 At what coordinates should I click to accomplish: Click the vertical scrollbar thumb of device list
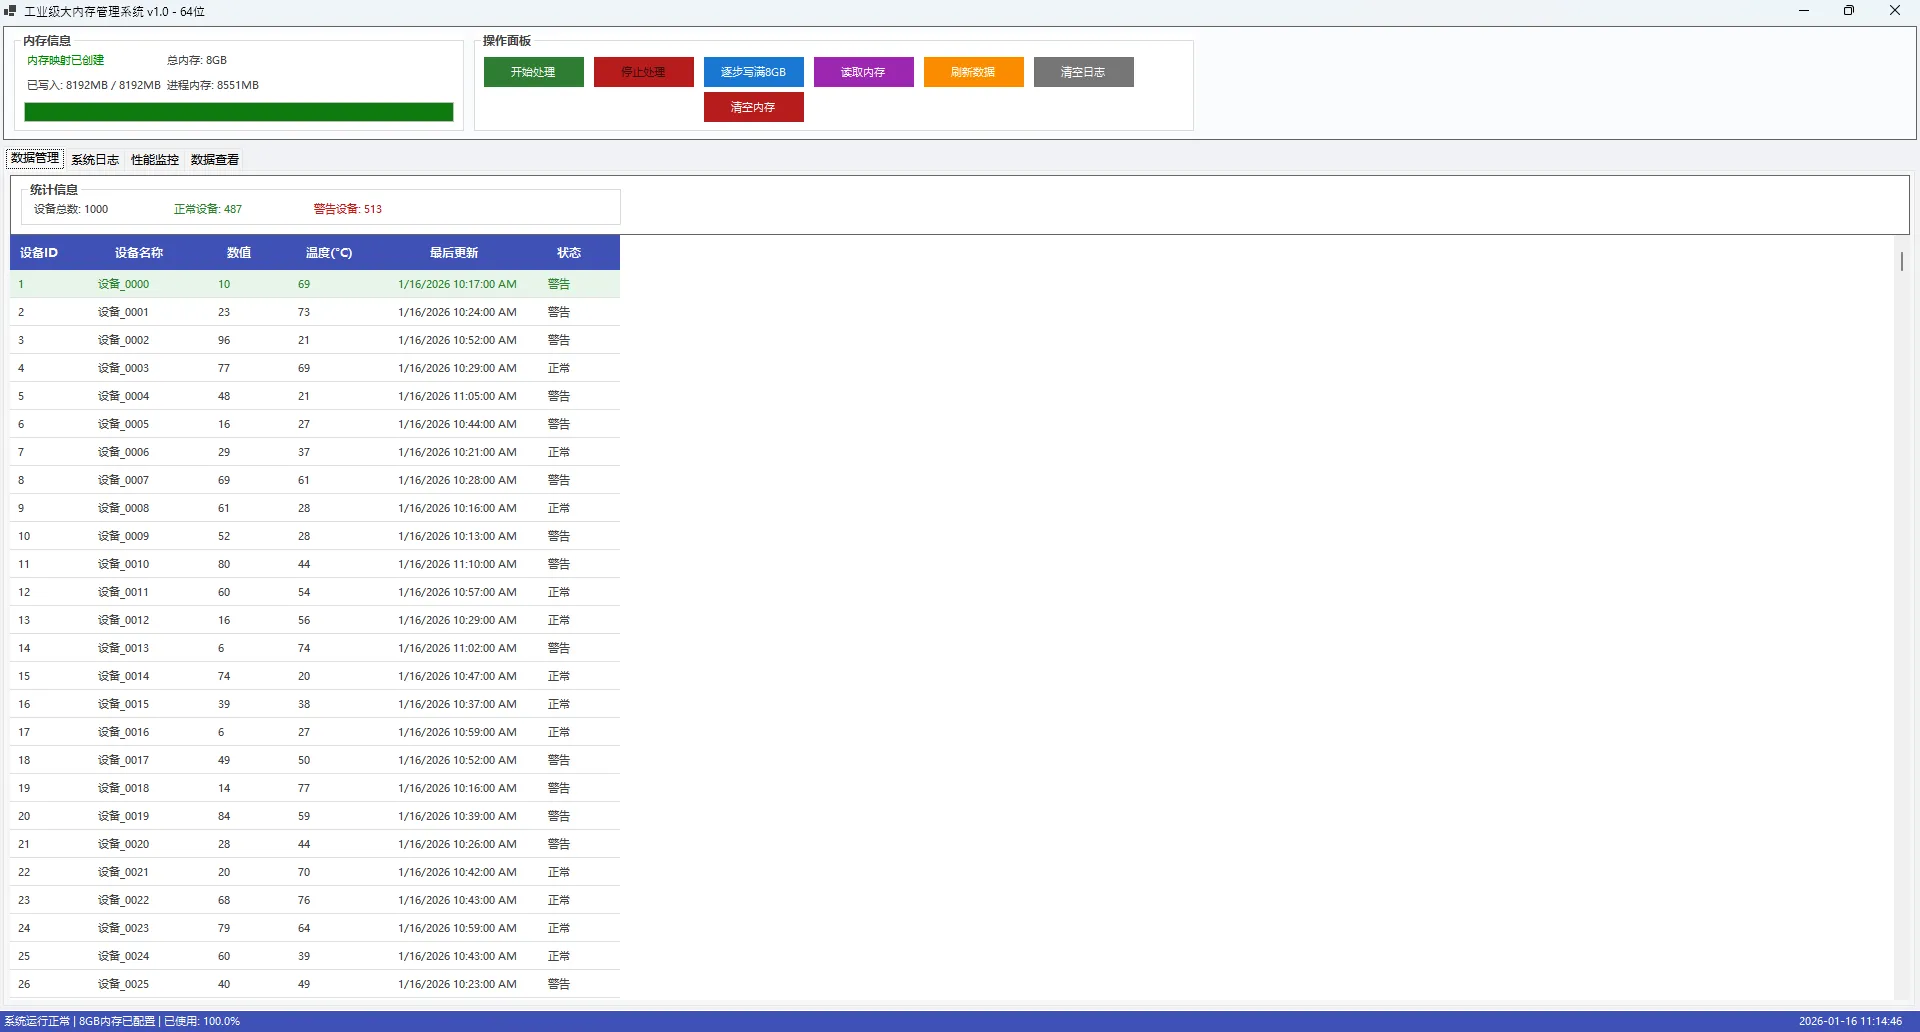1901,261
